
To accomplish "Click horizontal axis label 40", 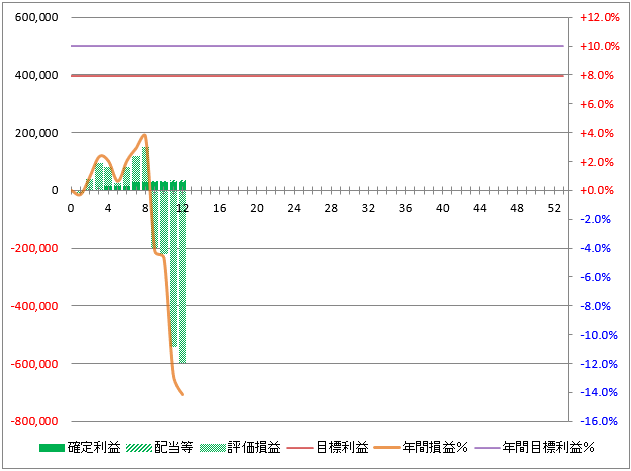I will (x=443, y=208).
